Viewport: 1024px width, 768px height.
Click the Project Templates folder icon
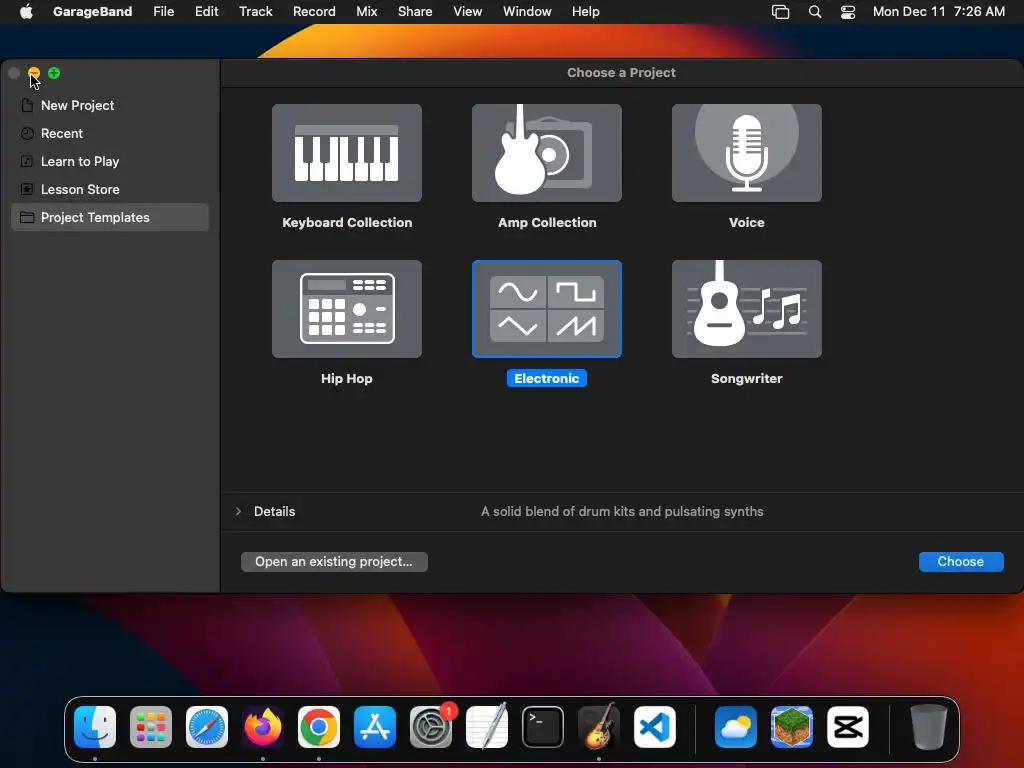27,217
